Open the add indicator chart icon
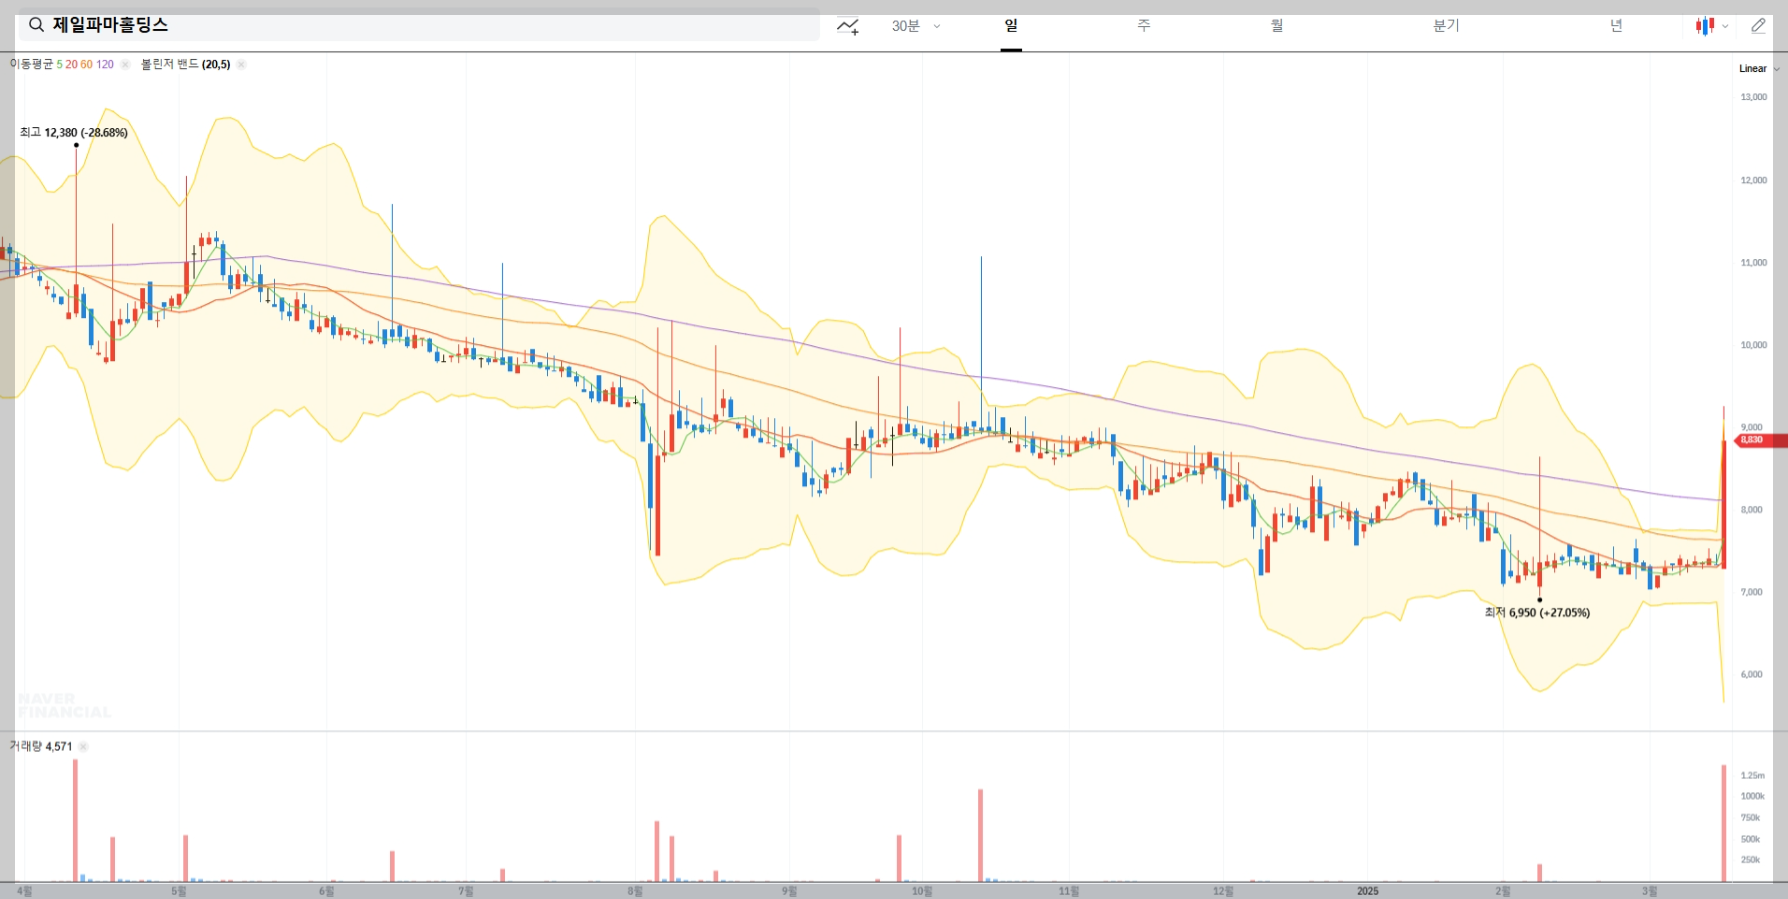 848,27
